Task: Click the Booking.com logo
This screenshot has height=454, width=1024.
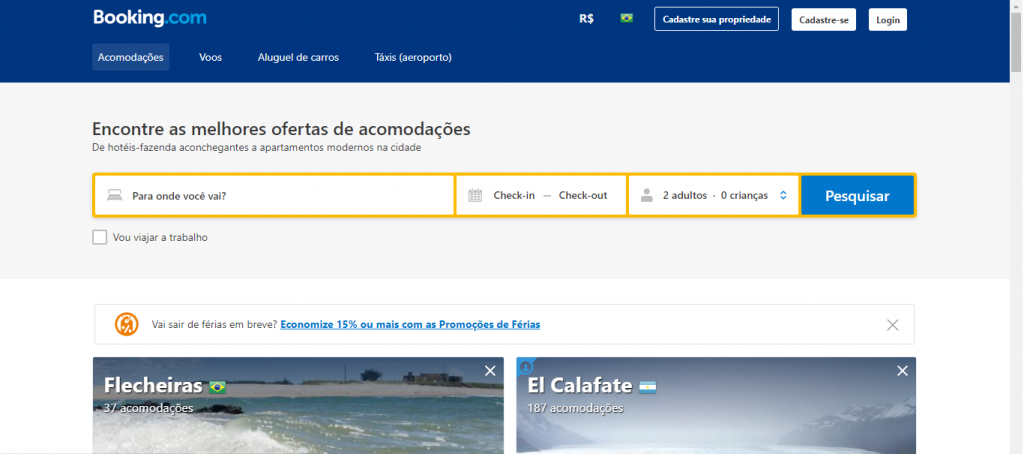Action: 150,18
